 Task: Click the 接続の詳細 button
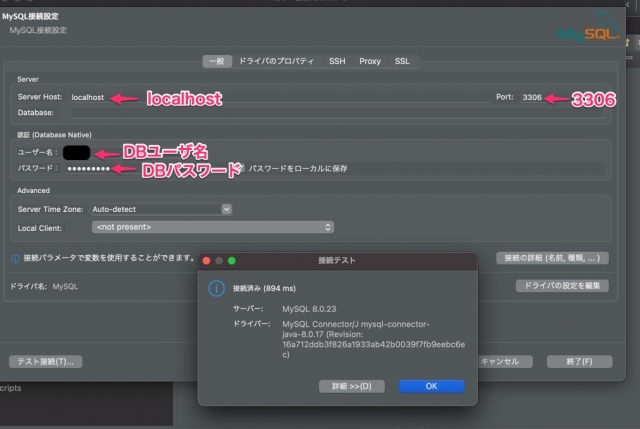coord(552,258)
